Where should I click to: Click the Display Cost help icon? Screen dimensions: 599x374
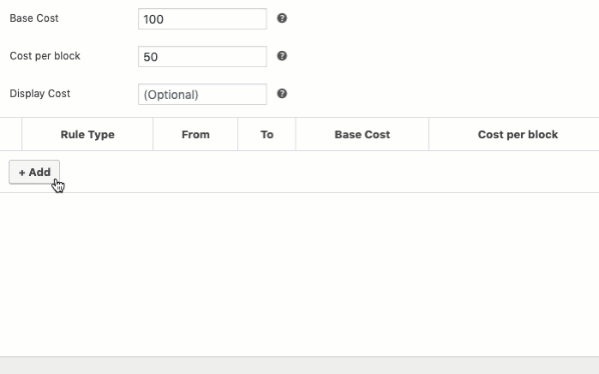(282, 94)
